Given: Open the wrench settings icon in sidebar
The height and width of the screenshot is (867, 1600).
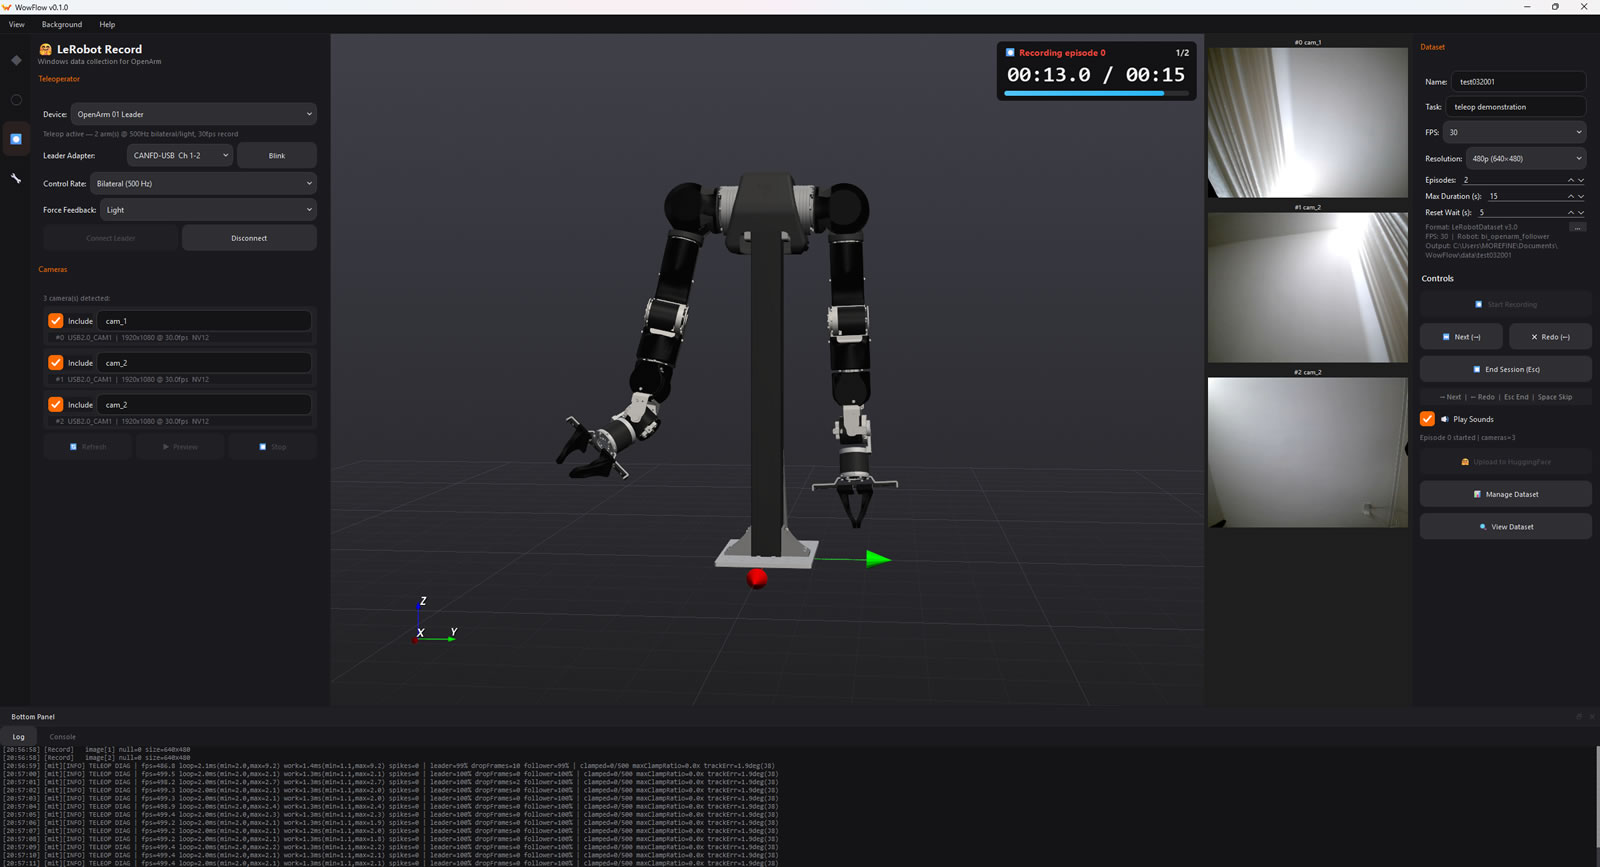Looking at the screenshot, I should pyautogui.click(x=16, y=178).
